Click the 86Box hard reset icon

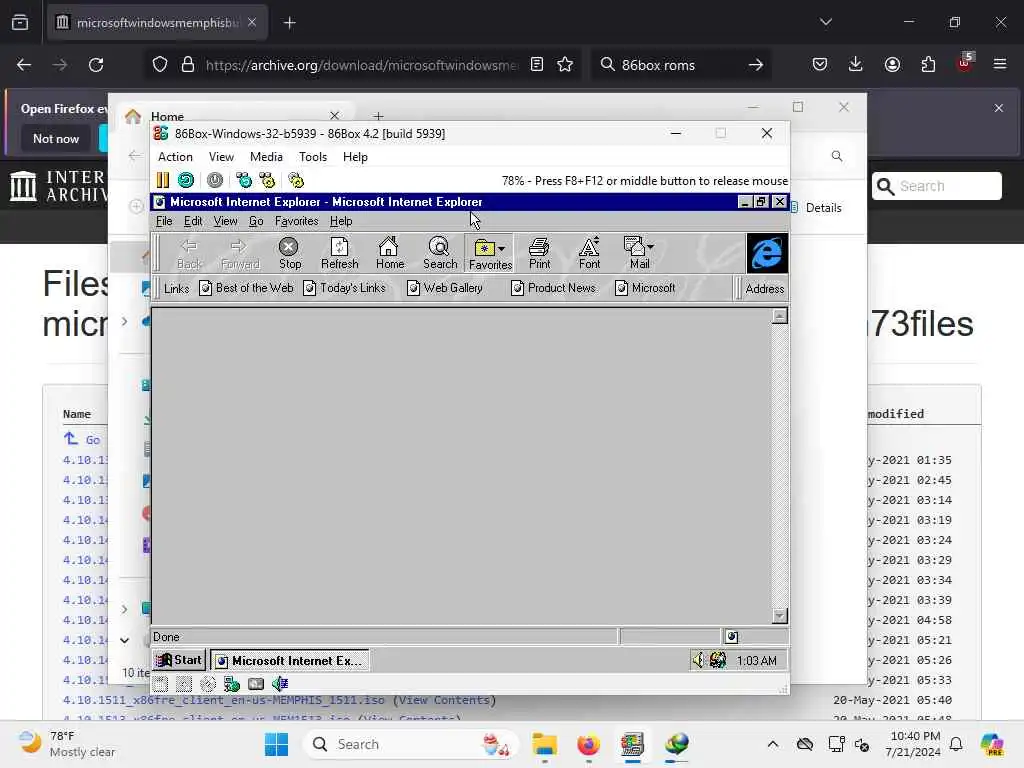(x=186, y=180)
